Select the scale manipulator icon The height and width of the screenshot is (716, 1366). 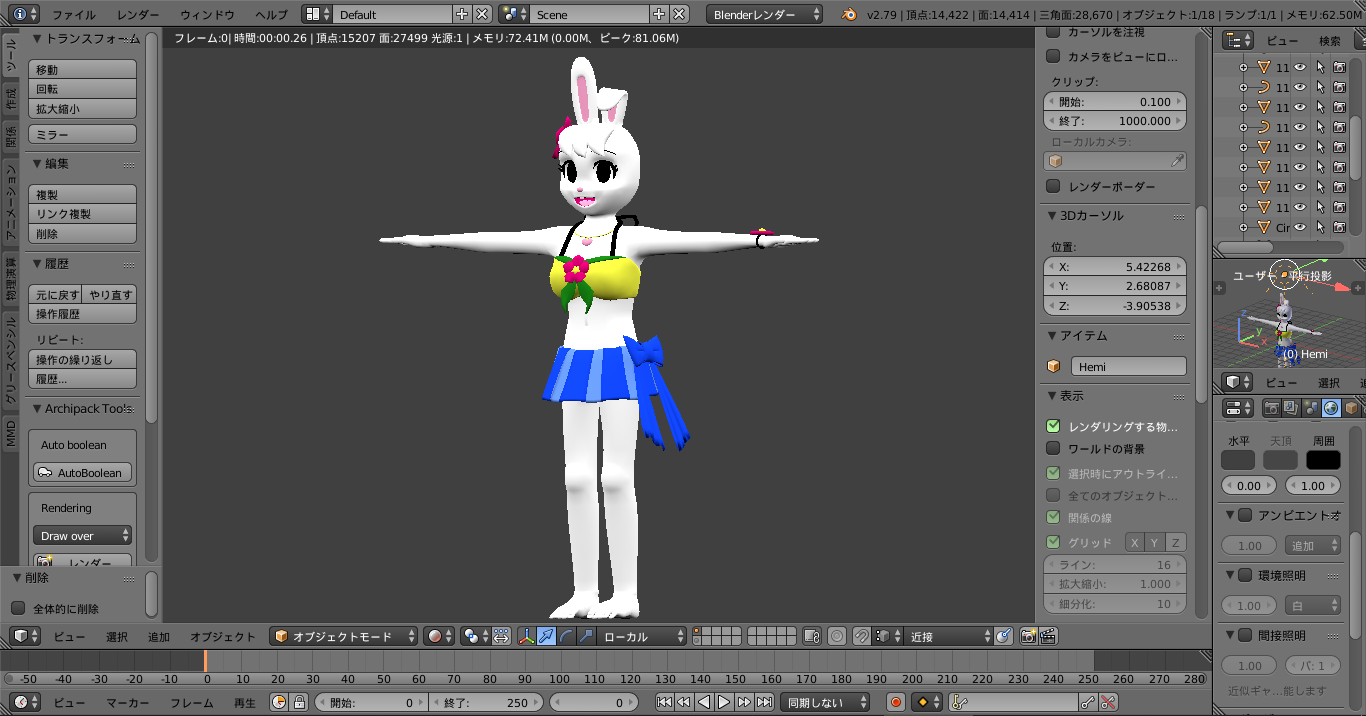(586, 636)
